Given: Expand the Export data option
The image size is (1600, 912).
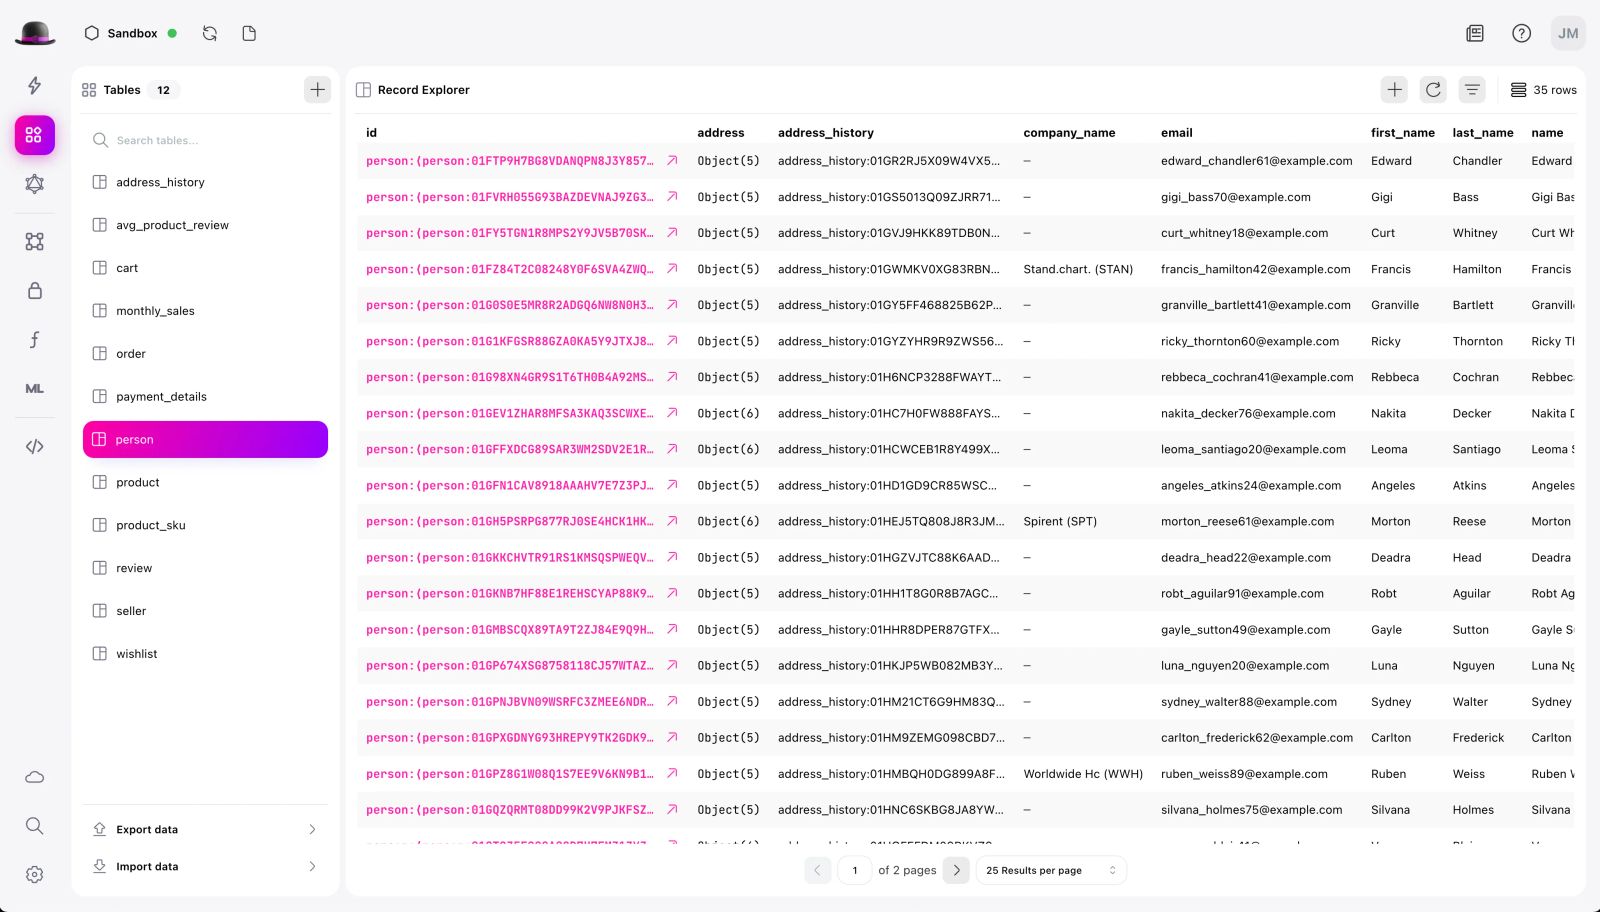Looking at the screenshot, I should coord(205,829).
